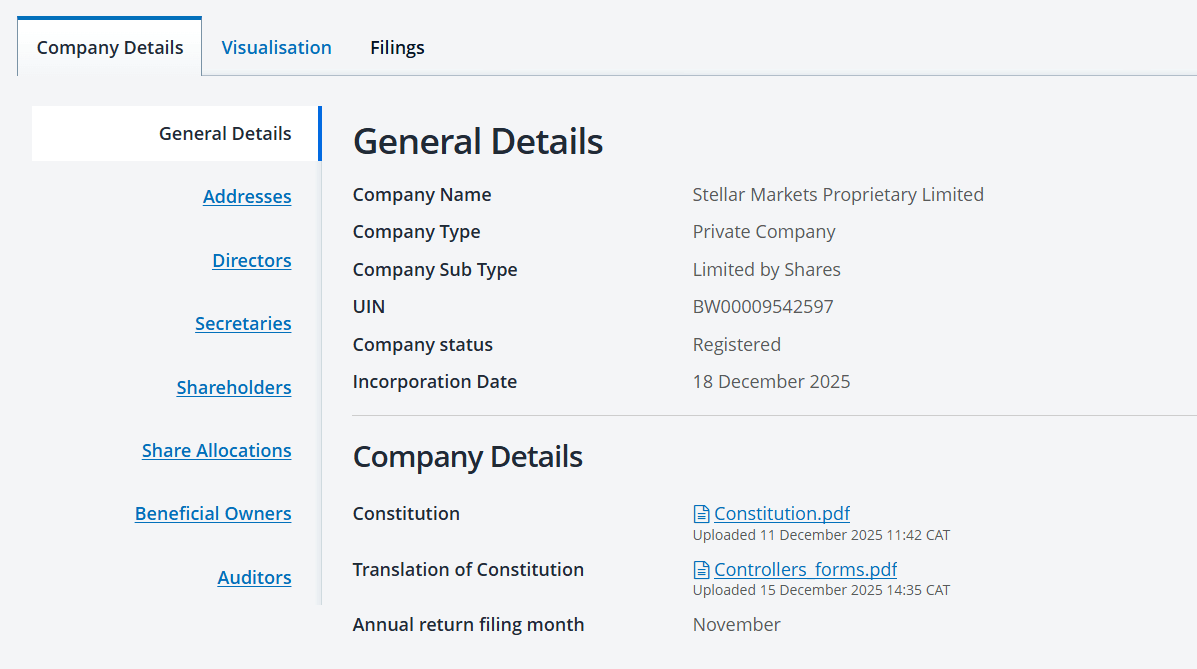Image resolution: width=1197 pixels, height=669 pixels.
Task: Open Controllers_forms.pdf document link
Action: coord(805,570)
